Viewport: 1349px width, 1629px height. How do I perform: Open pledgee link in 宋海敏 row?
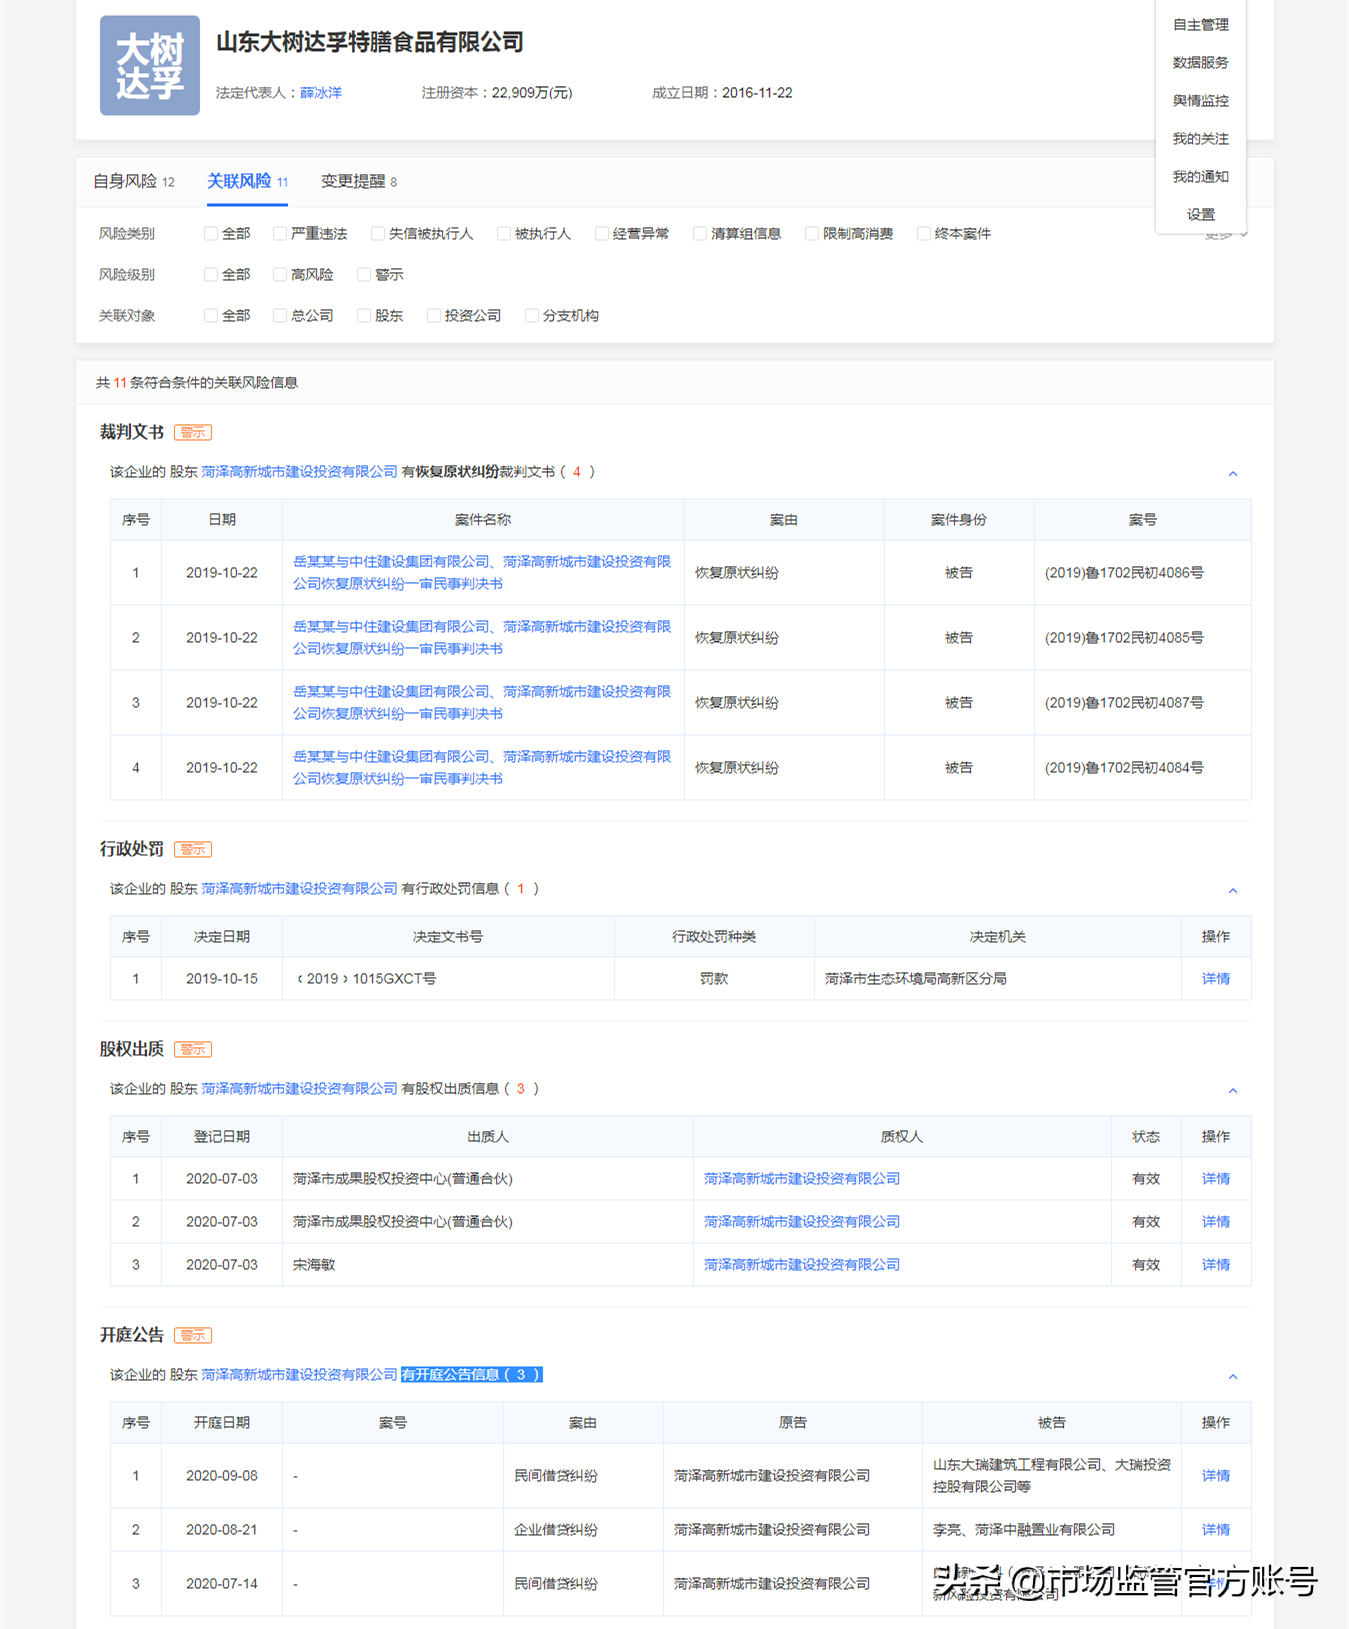pos(801,1265)
